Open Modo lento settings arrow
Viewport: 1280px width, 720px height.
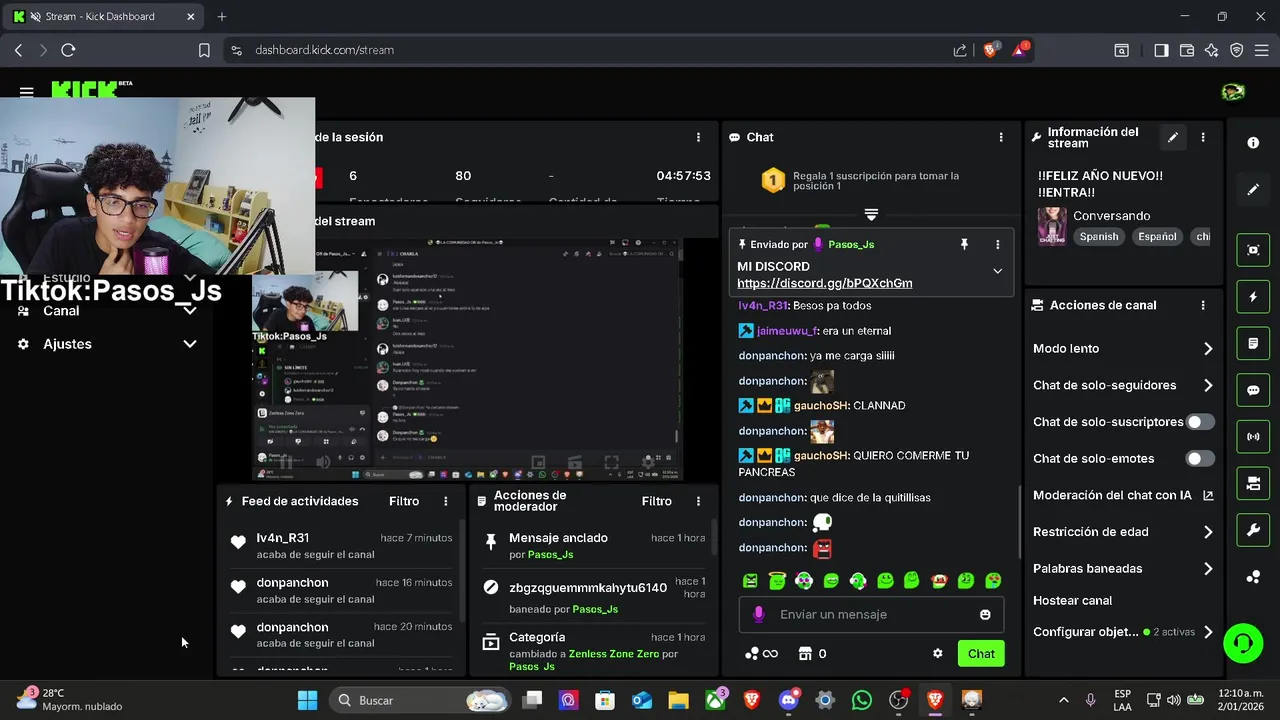pyautogui.click(x=1208, y=349)
